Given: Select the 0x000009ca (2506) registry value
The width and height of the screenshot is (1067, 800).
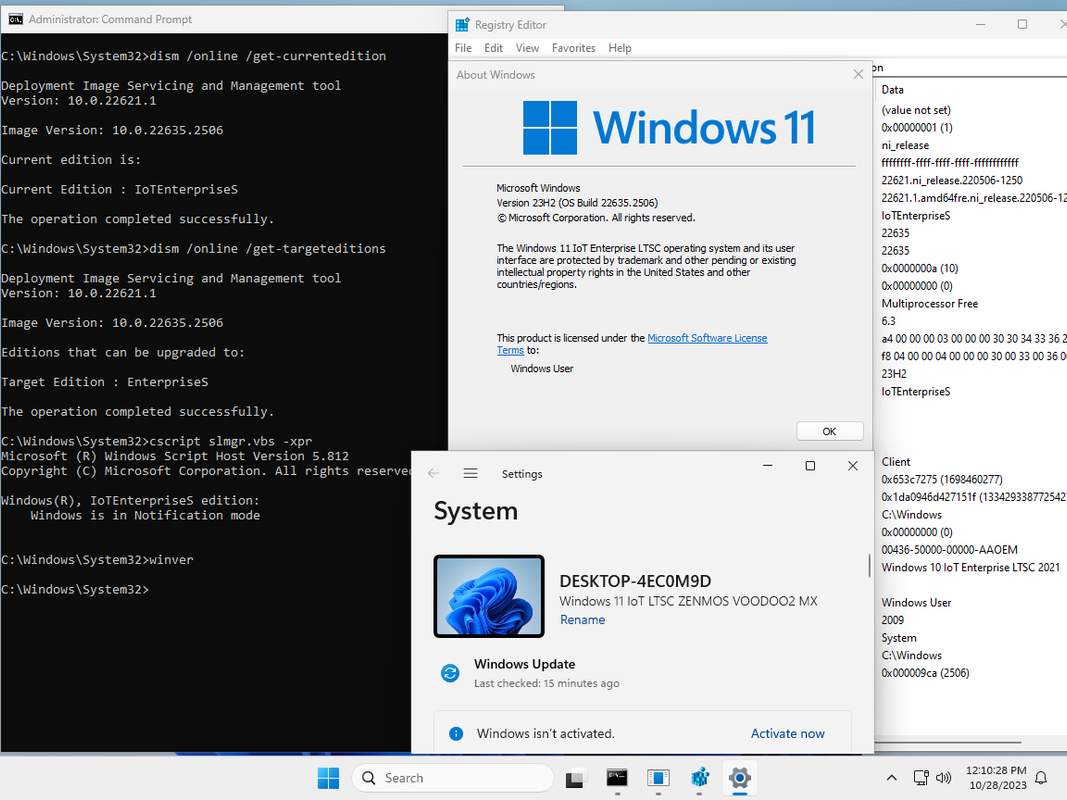Looking at the screenshot, I should pyautogui.click(x=925, y=673).
